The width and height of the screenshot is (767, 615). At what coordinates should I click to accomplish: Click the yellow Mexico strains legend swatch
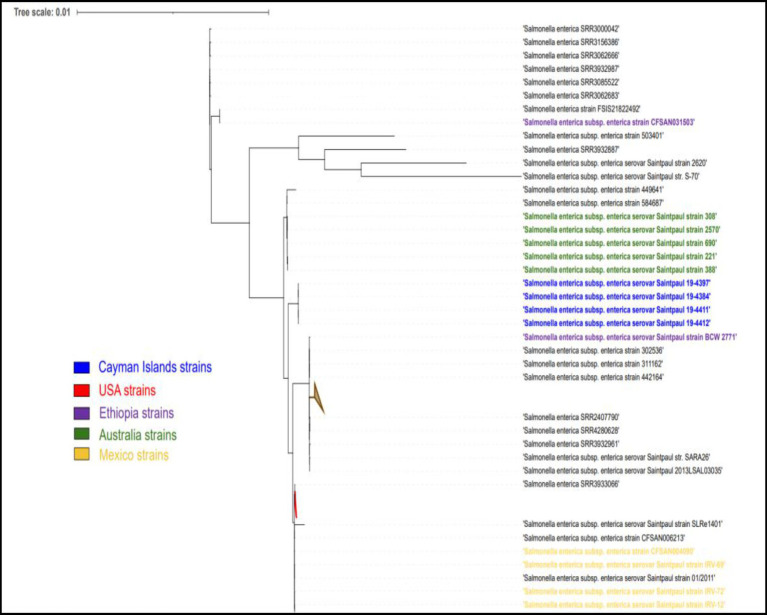pos(82,455)
